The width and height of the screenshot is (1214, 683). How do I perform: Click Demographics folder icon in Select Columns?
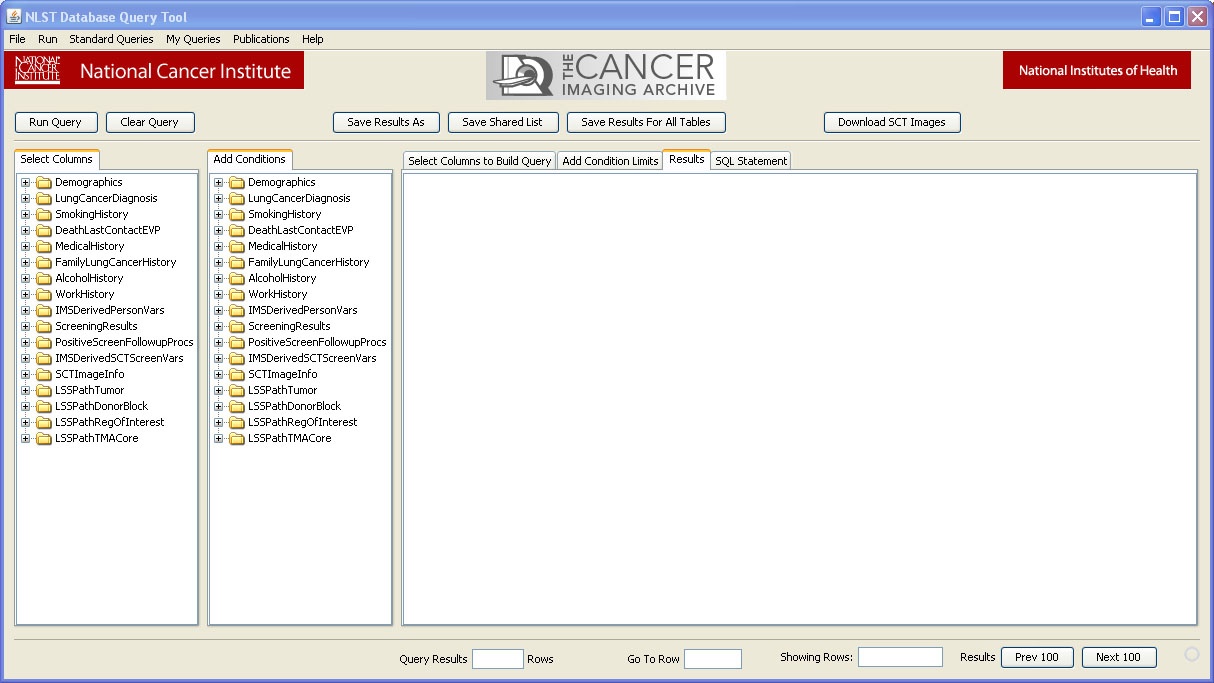(43, 183)
